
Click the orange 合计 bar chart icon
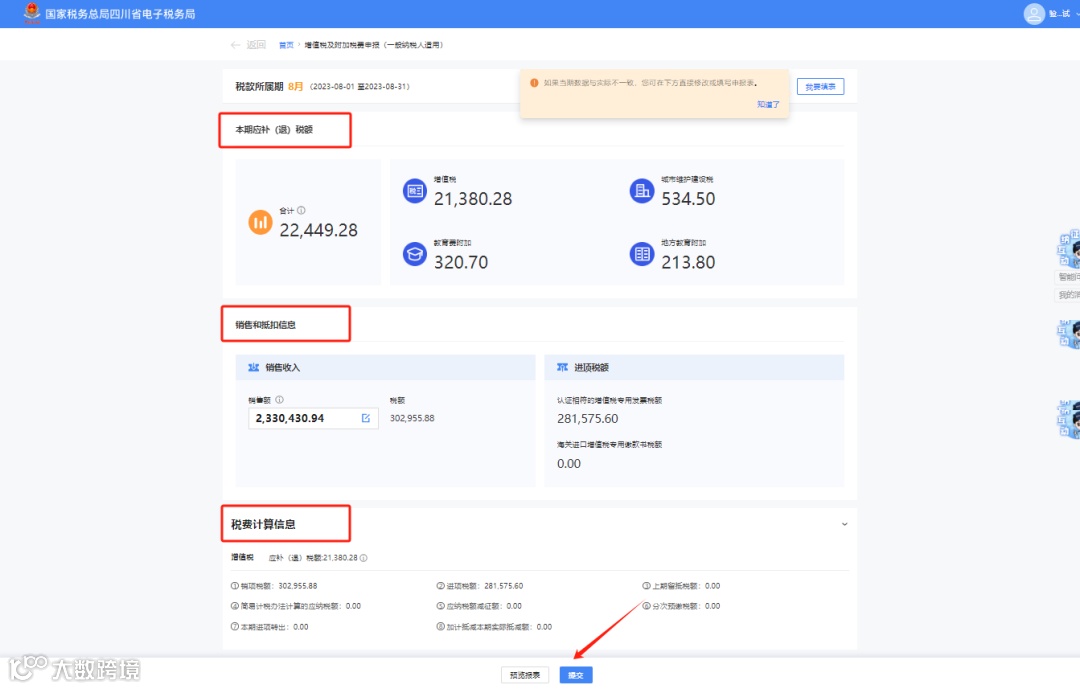(260, 223)
